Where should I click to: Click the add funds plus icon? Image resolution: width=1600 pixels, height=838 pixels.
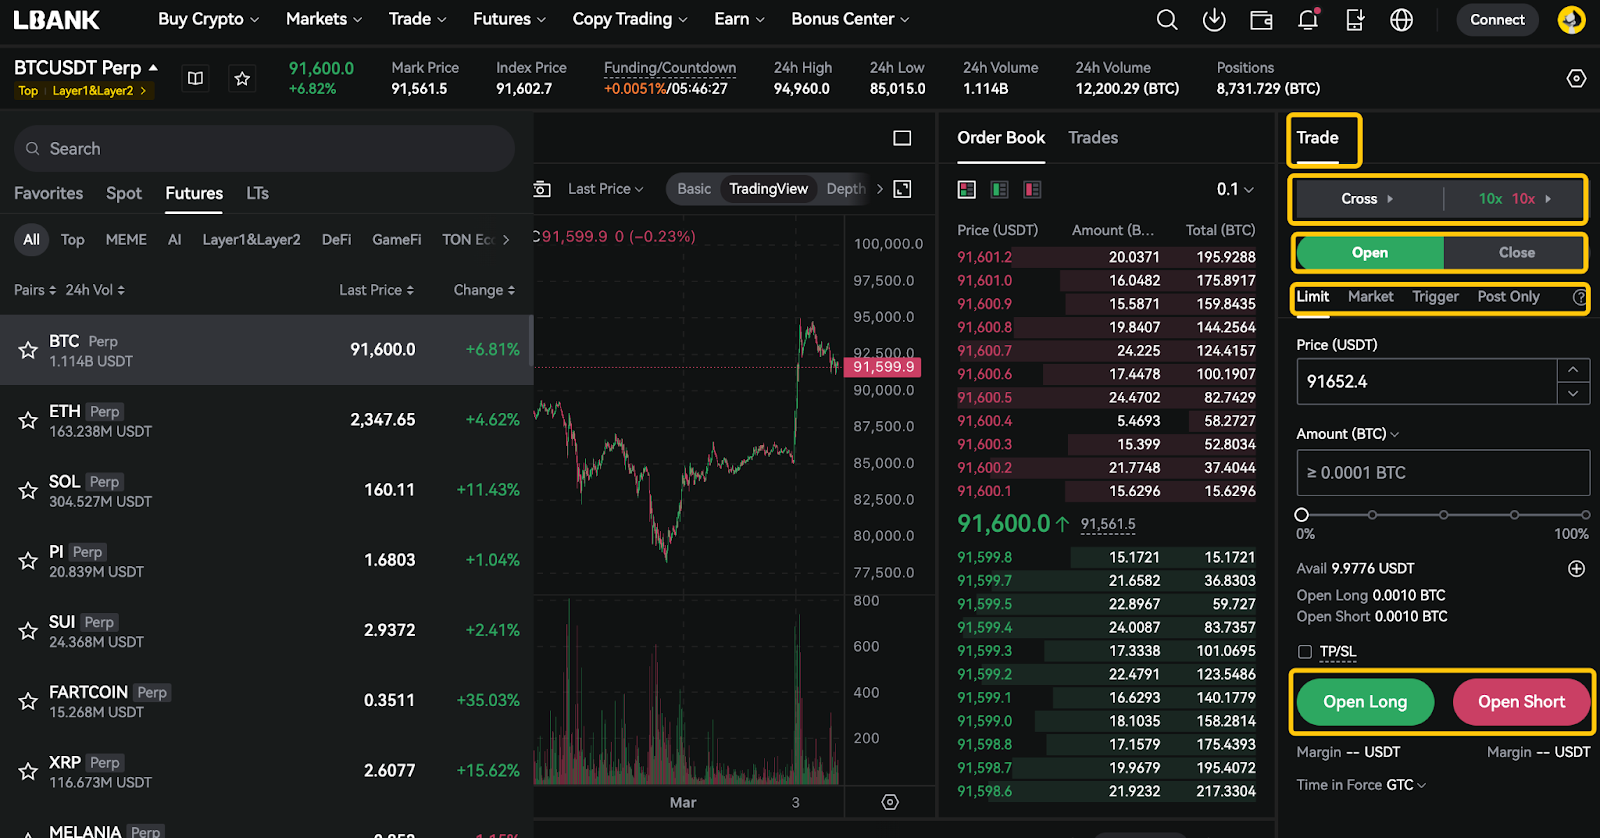click(x=1576, y=568)
